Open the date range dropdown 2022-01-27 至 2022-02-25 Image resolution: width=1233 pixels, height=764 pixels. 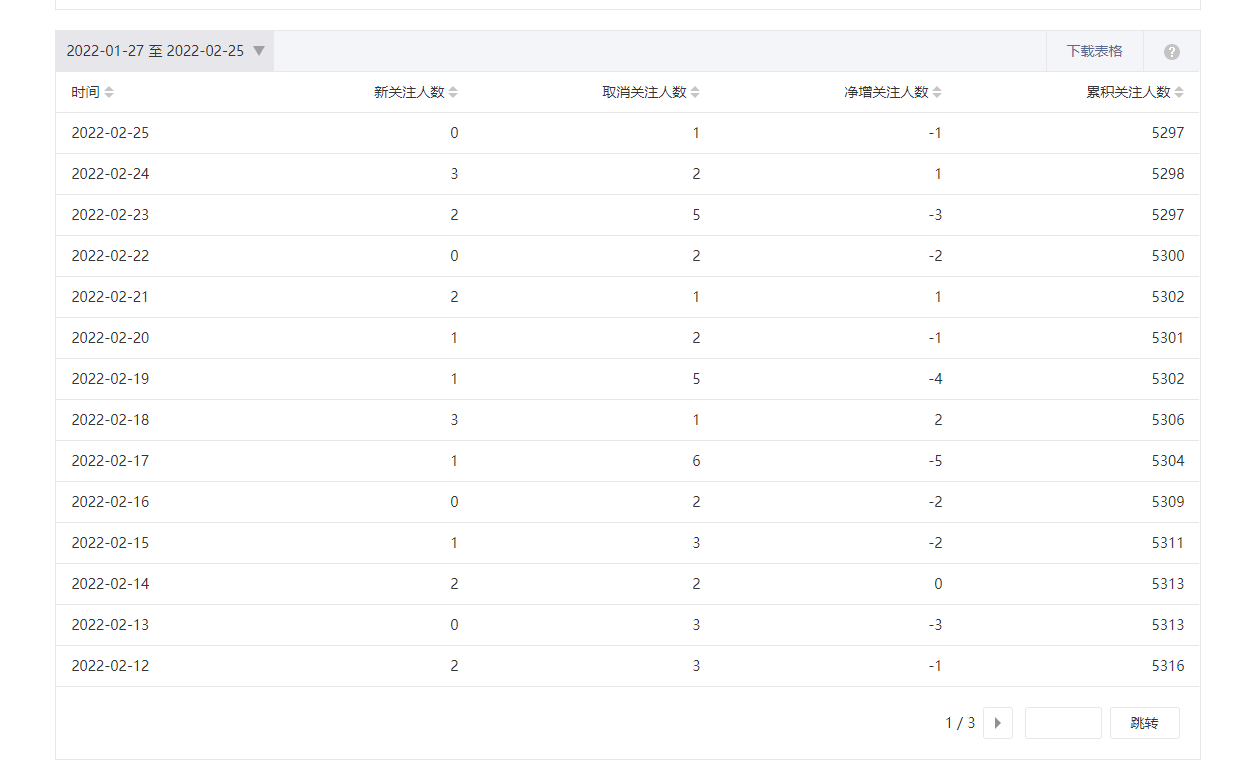point(165,51)
